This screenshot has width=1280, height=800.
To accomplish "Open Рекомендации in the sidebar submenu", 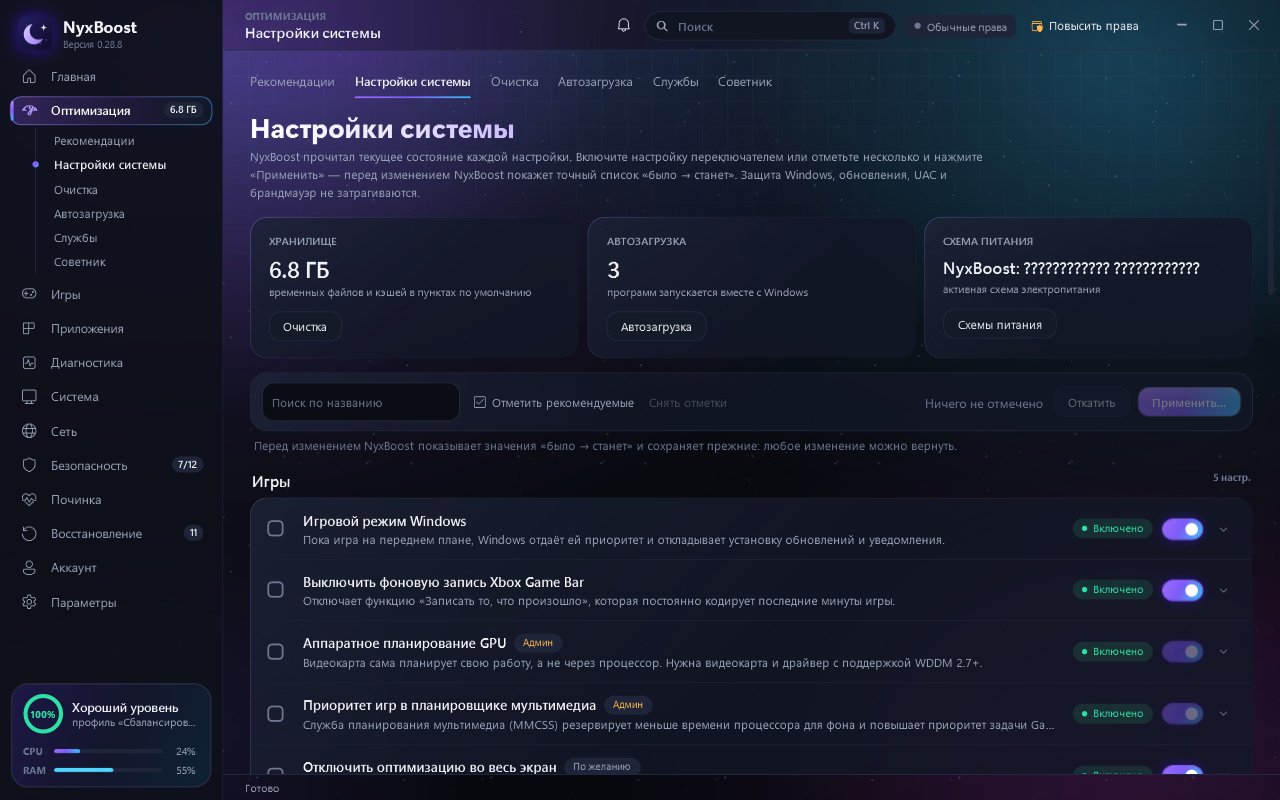I will [94, 141].
